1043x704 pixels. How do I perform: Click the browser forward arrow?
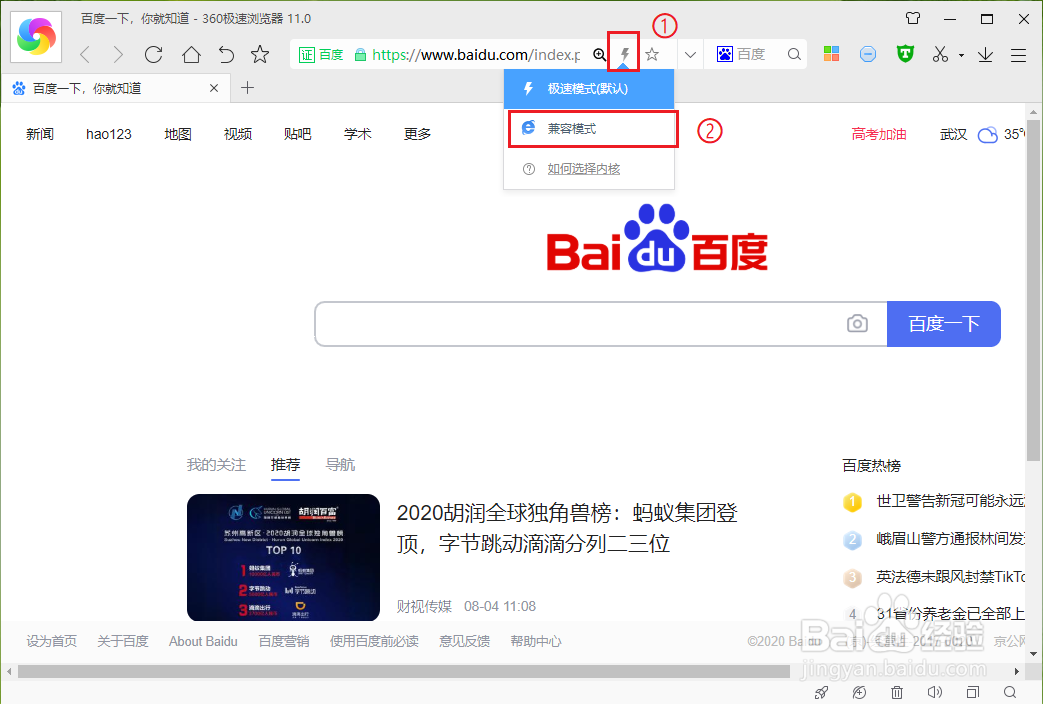pos(118,54)
